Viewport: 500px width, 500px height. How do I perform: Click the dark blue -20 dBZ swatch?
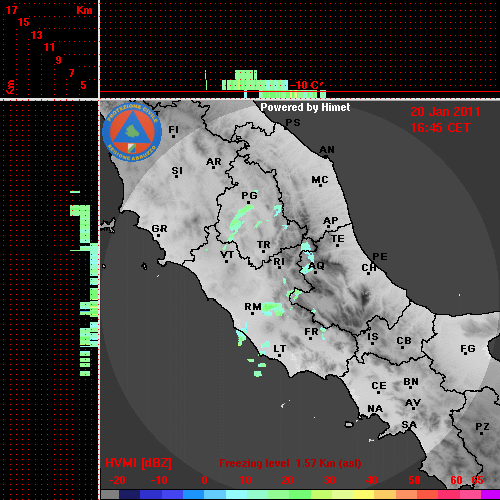129,494
